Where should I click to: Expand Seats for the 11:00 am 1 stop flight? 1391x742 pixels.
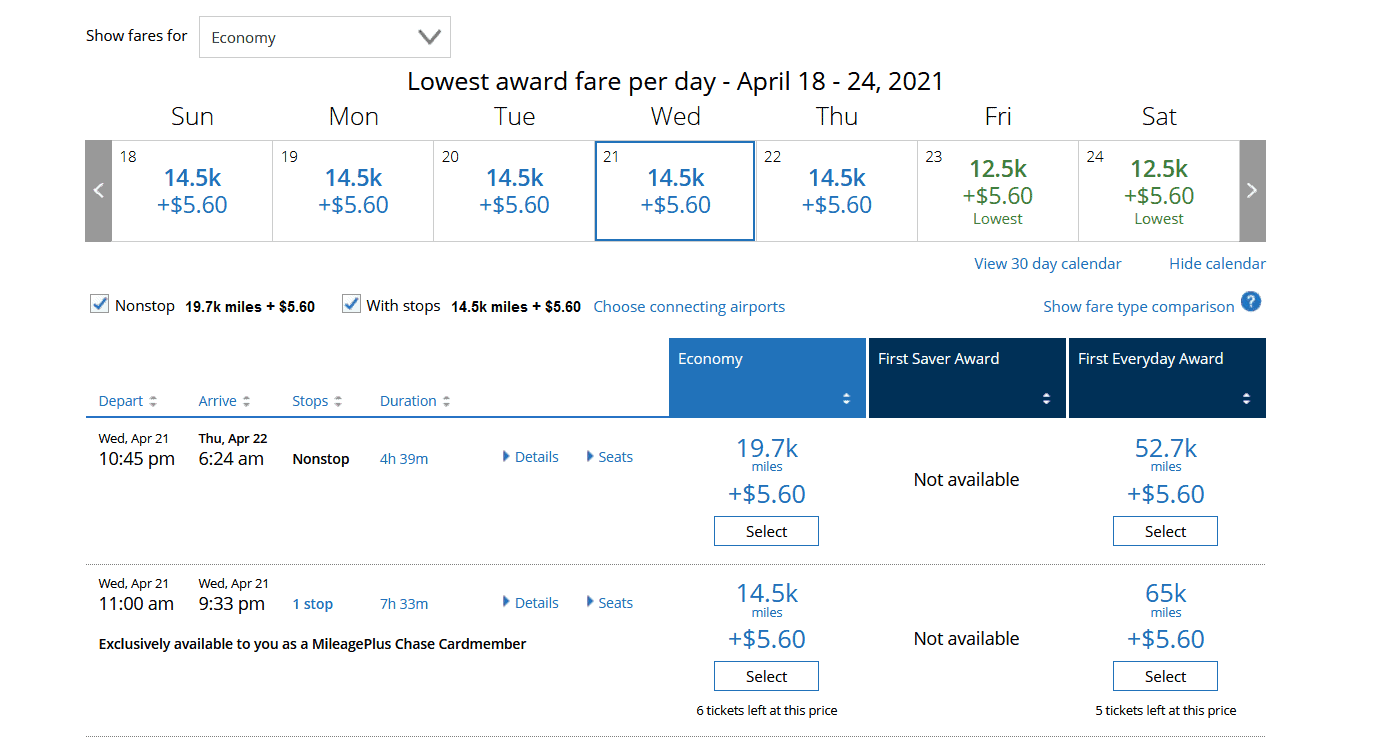tap(609, 603)
